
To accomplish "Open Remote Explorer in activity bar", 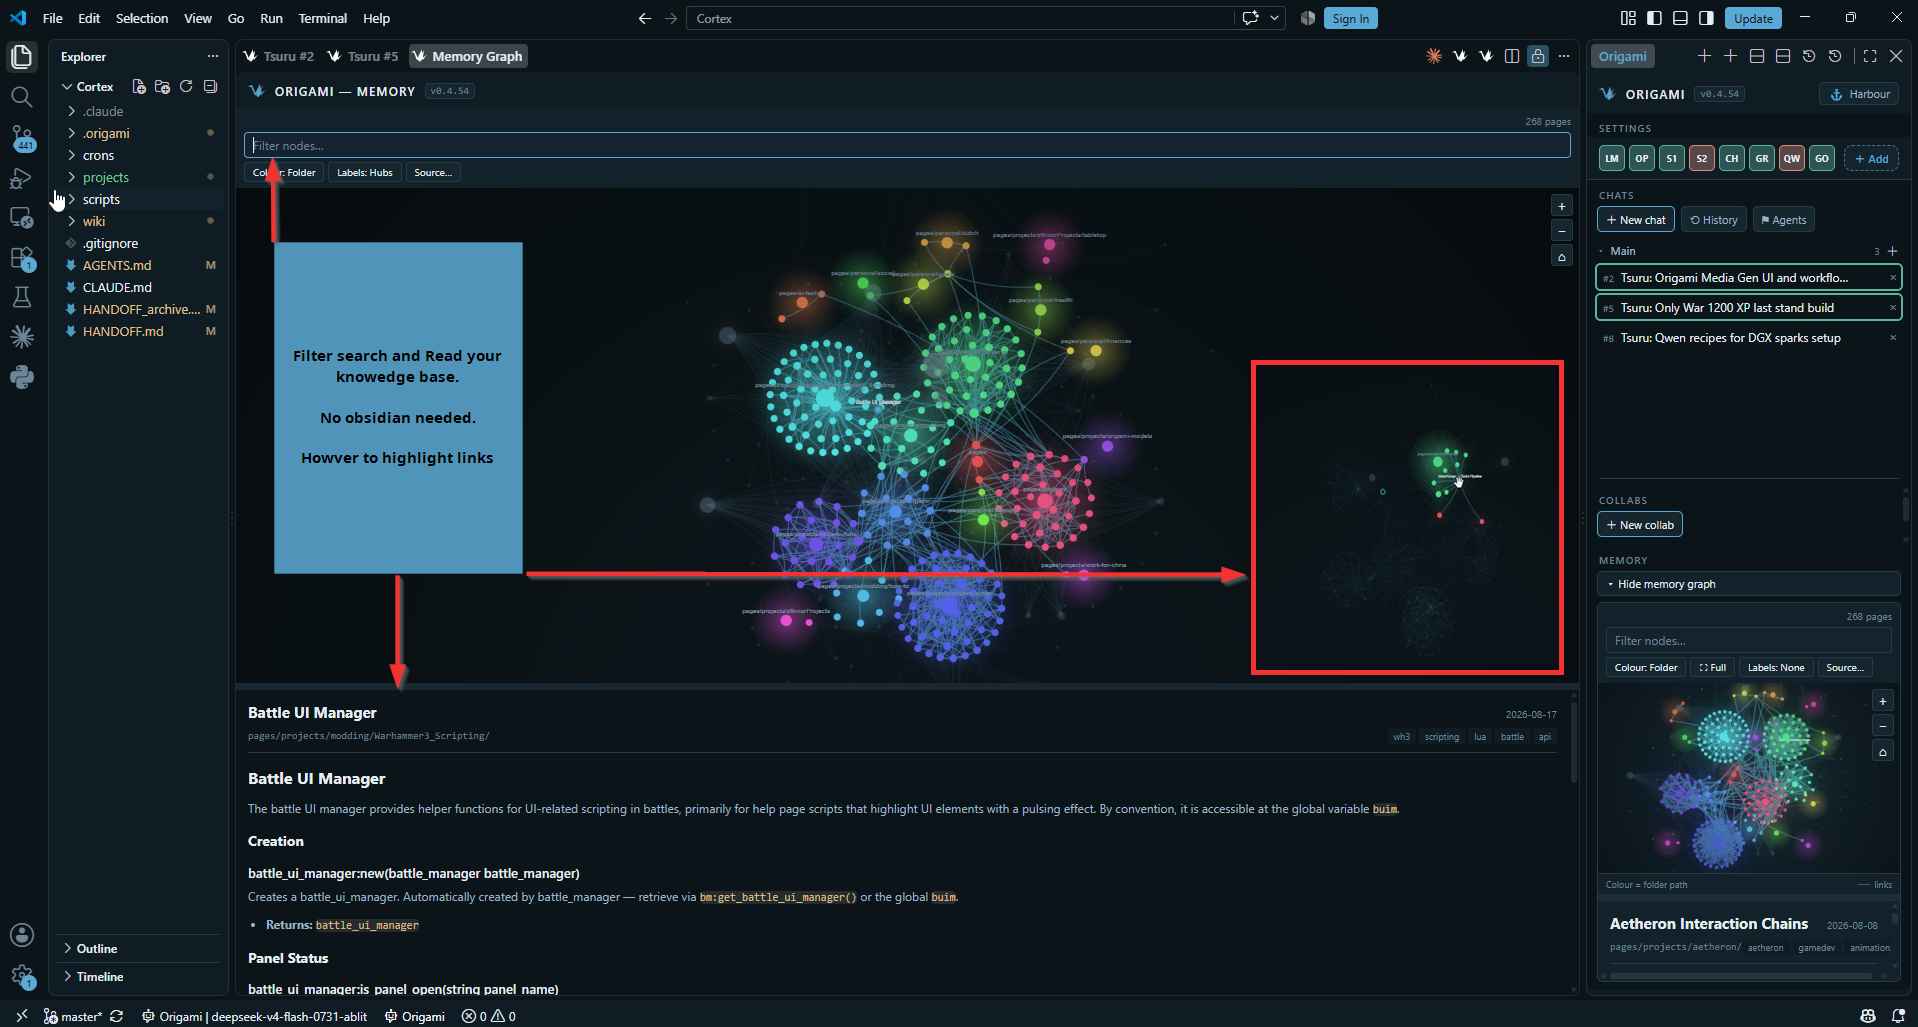I will 21,218.
